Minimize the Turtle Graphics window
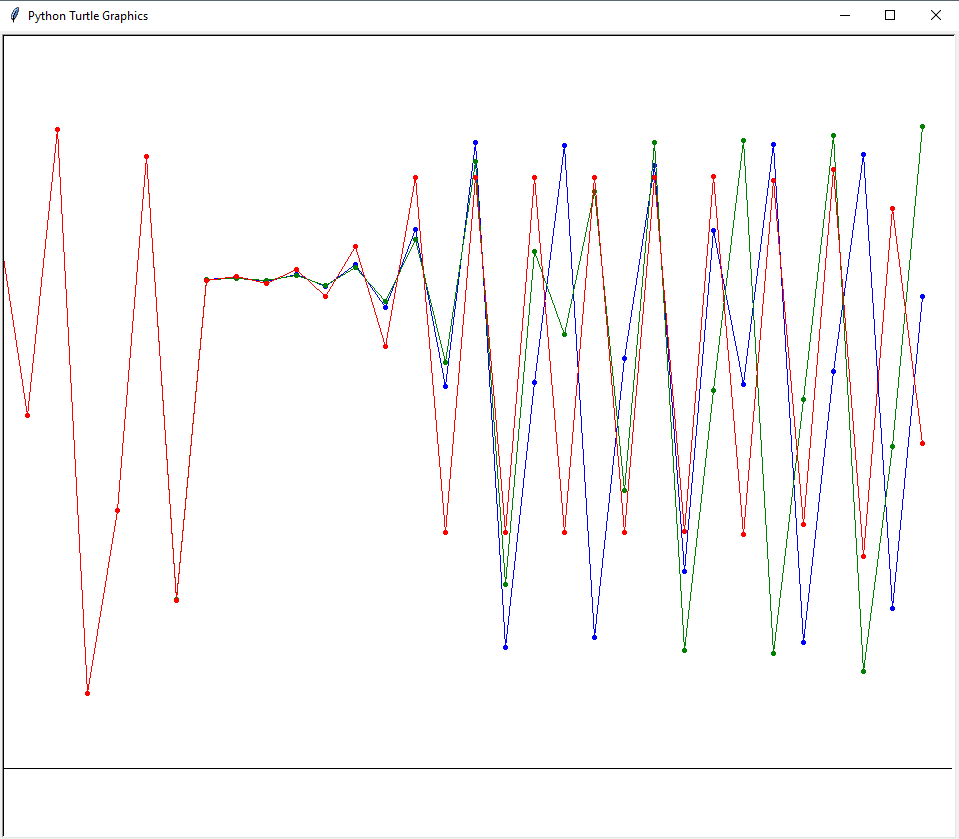The image size is (959, 839). click(x=845, y=15)
